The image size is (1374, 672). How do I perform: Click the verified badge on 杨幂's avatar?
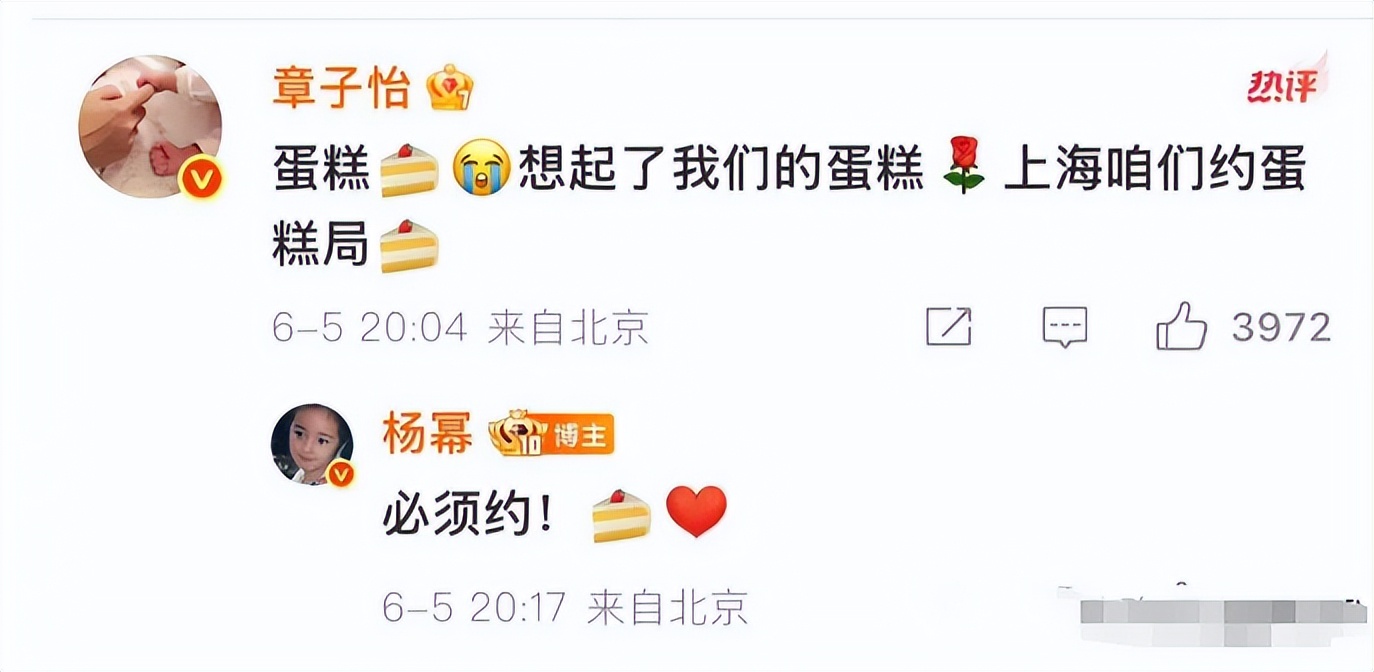click(x=341, y=474)
